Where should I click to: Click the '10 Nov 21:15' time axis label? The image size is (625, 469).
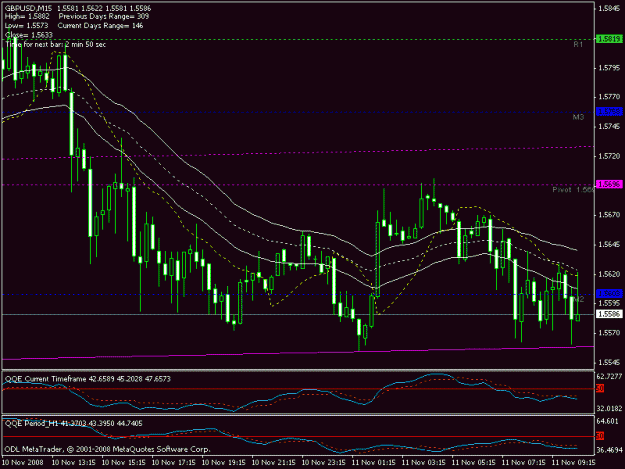274,463
